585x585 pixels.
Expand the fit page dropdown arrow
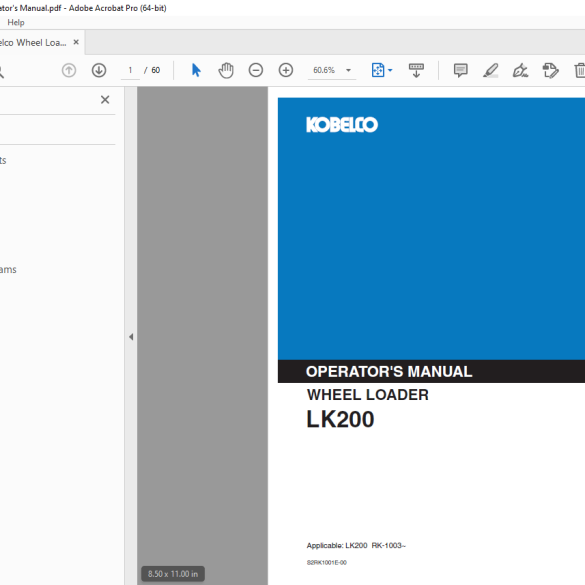[x=390, y=70]
